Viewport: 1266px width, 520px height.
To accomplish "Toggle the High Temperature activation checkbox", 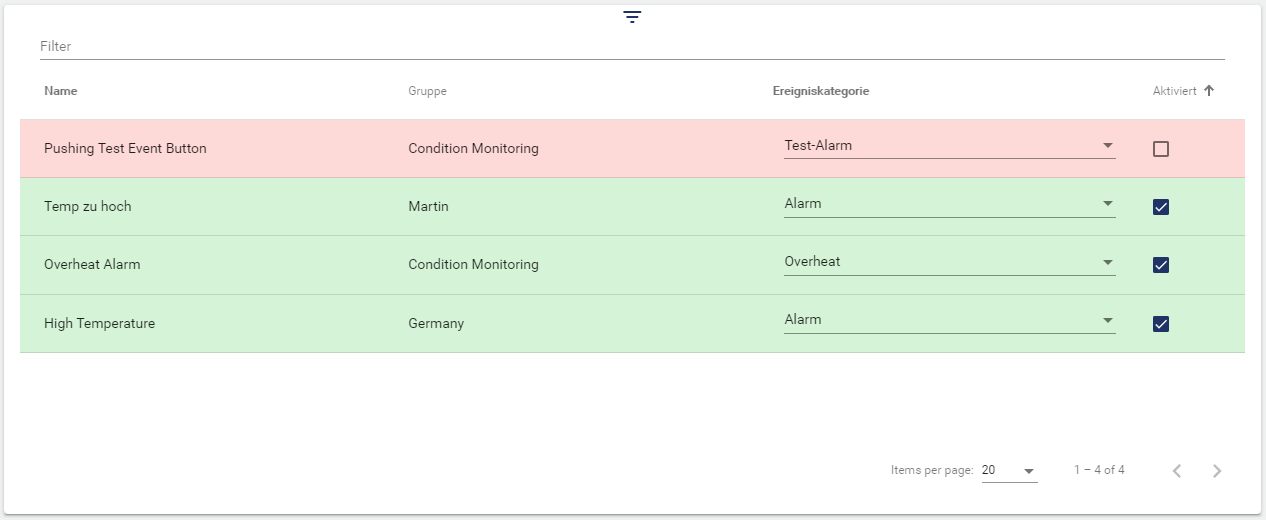I will click(x=1161, y=323).
